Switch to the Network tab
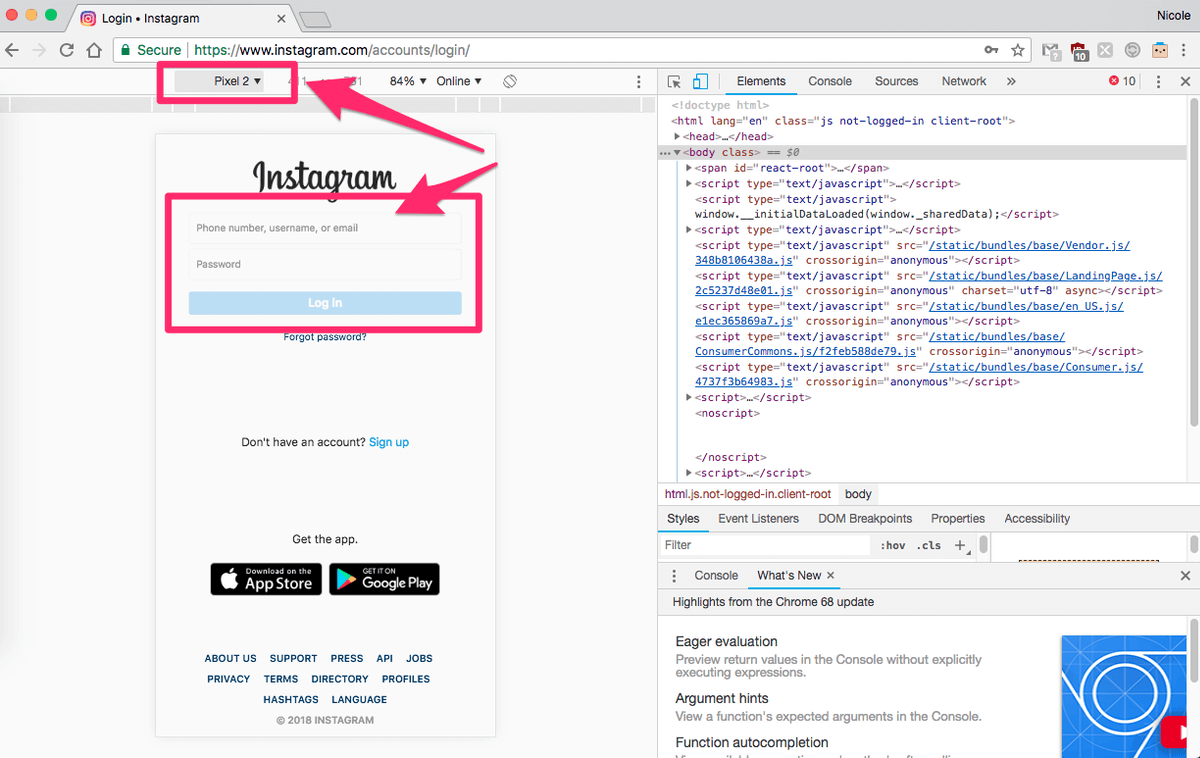This screenshot has height=758, width=1200. [964, 81]
